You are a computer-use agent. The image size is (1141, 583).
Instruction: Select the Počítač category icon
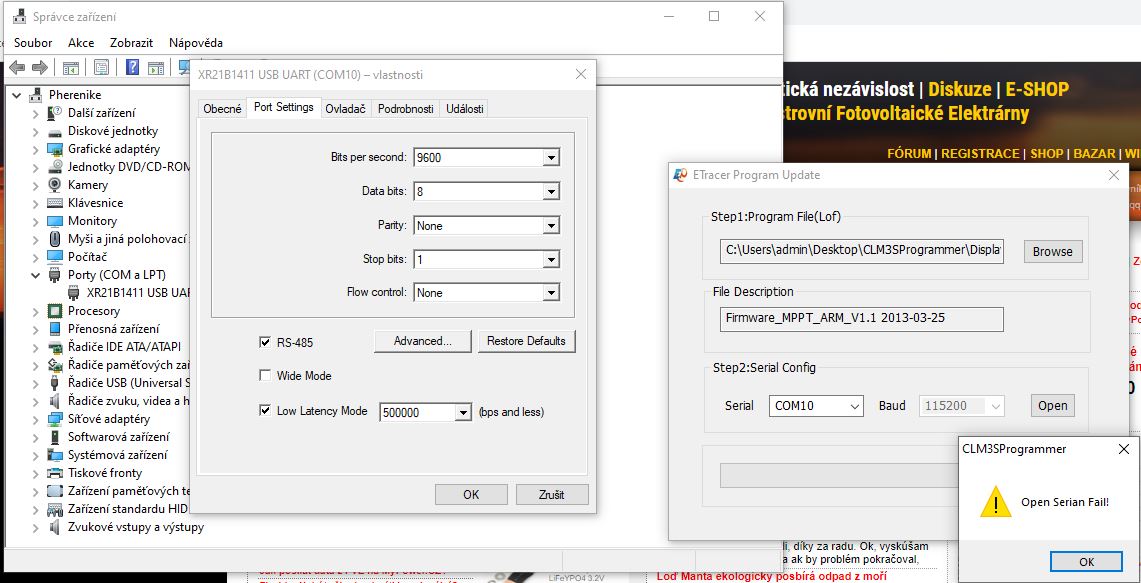55,257
